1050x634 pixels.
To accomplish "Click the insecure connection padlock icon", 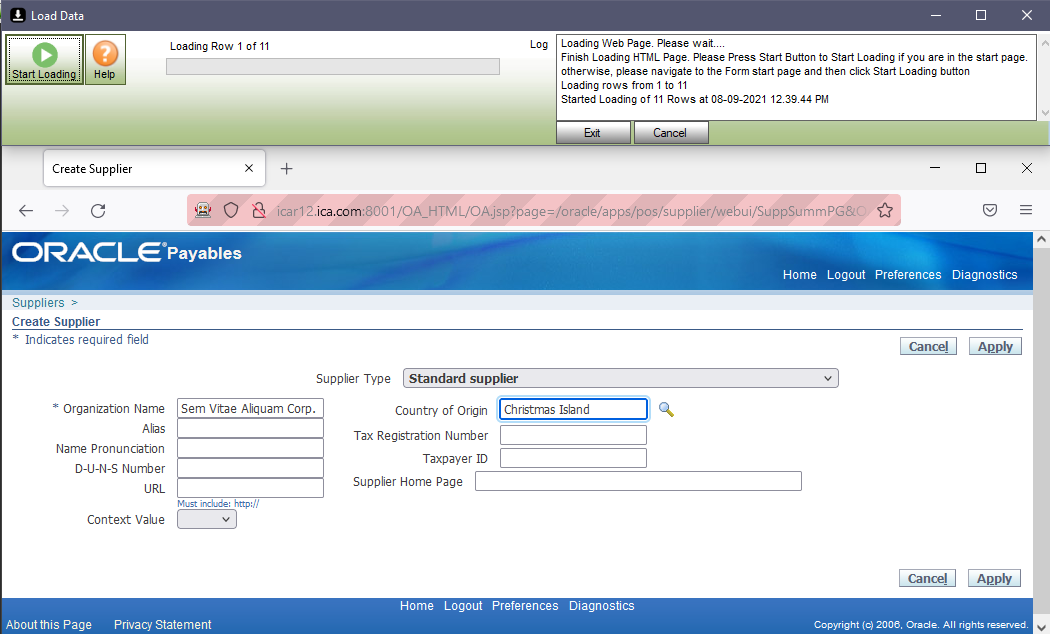I will pyautogui.click(x=258, y=210).
